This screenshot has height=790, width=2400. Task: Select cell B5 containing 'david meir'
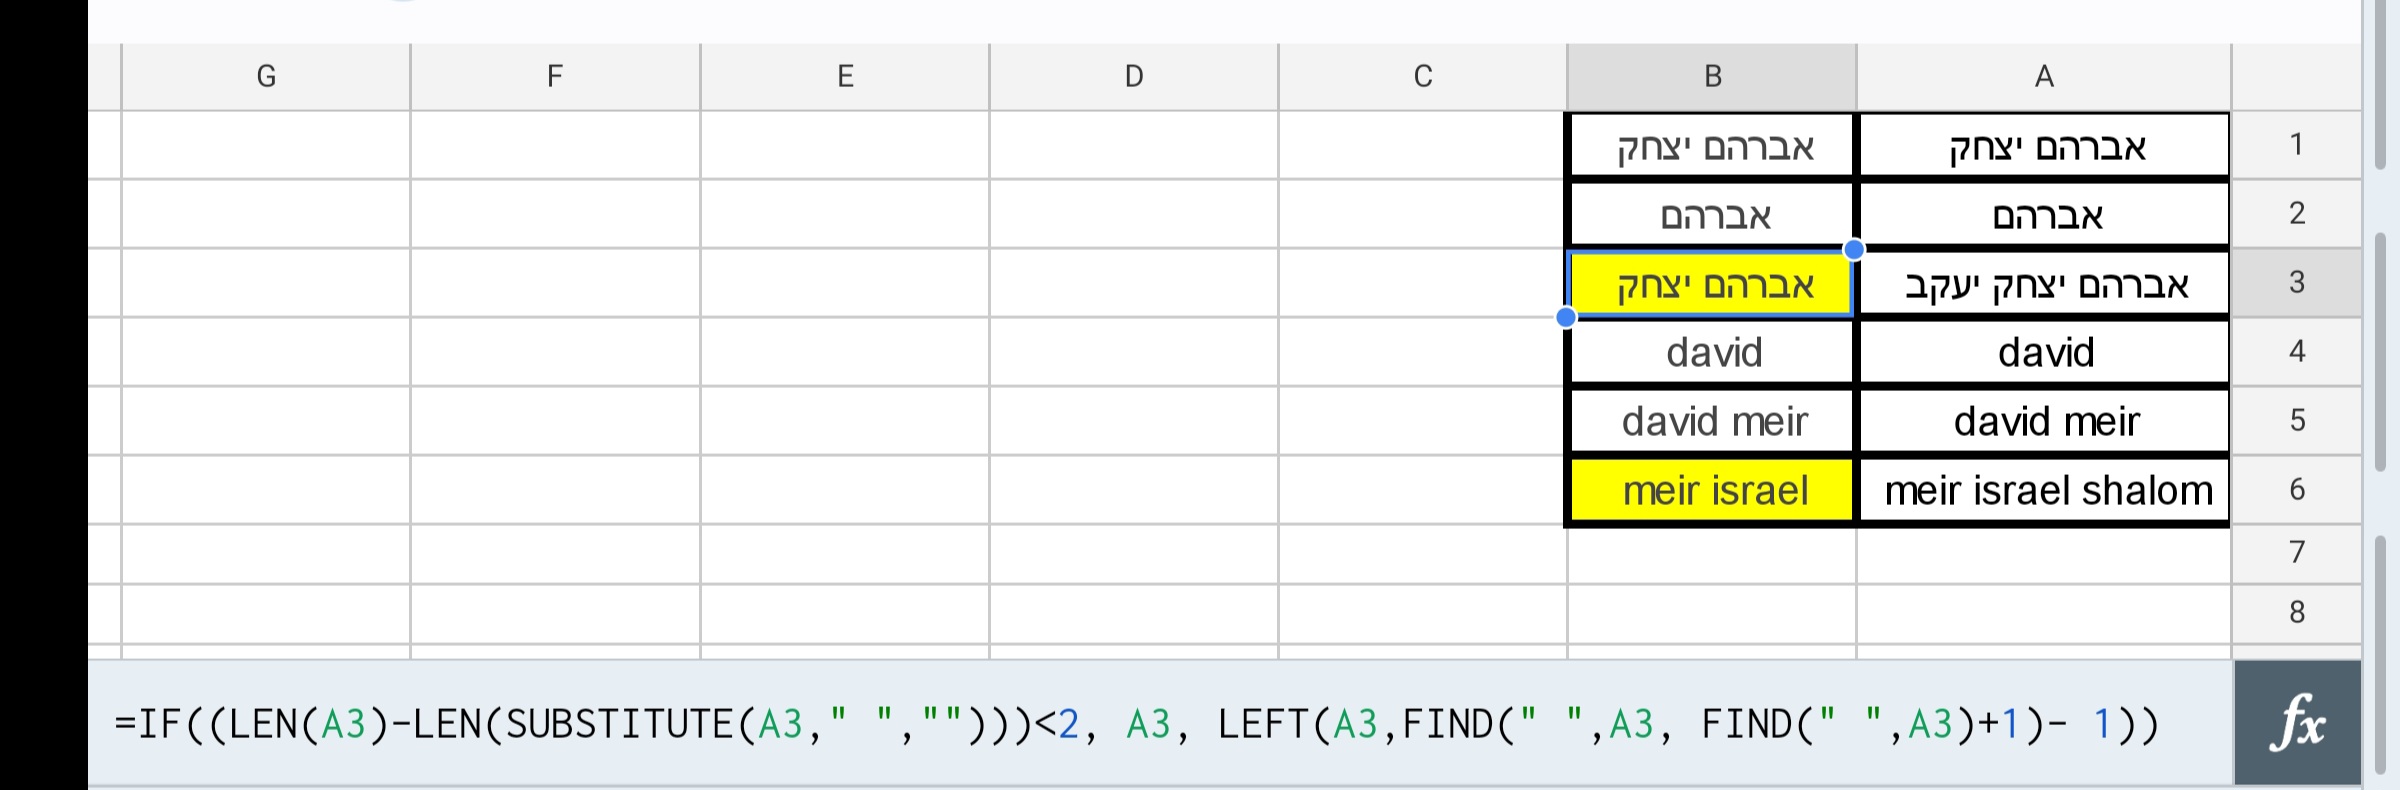pyautogui.click(x=1710, y=421)
